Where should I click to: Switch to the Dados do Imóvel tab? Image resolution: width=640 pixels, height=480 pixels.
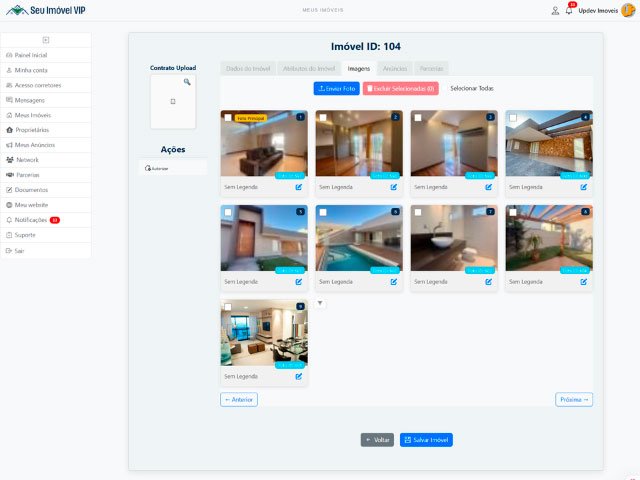(247, 68)
